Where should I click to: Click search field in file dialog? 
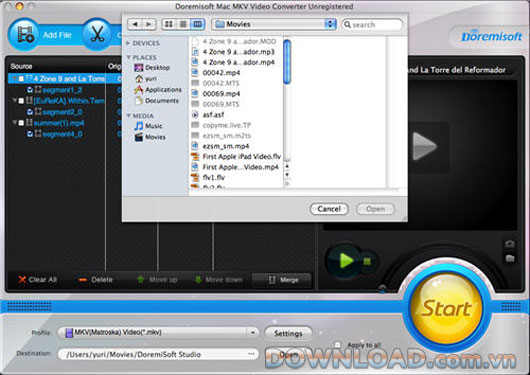click(x=372, y=24)
